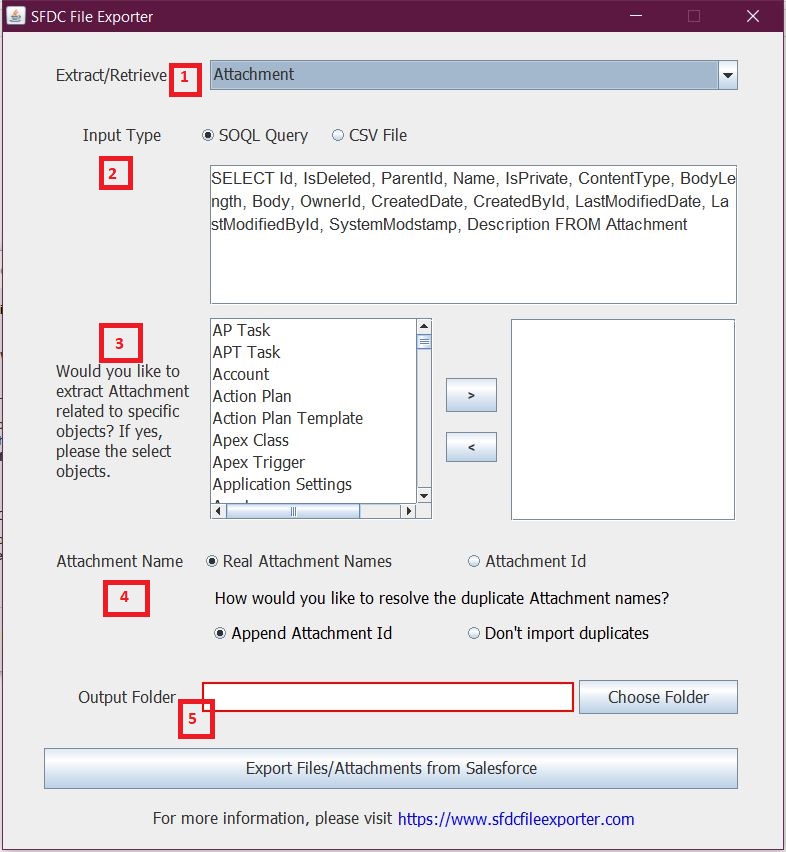Click the objects list vertical scrollbar thumb
Viewport: 786px width, 852px height.
424,342
